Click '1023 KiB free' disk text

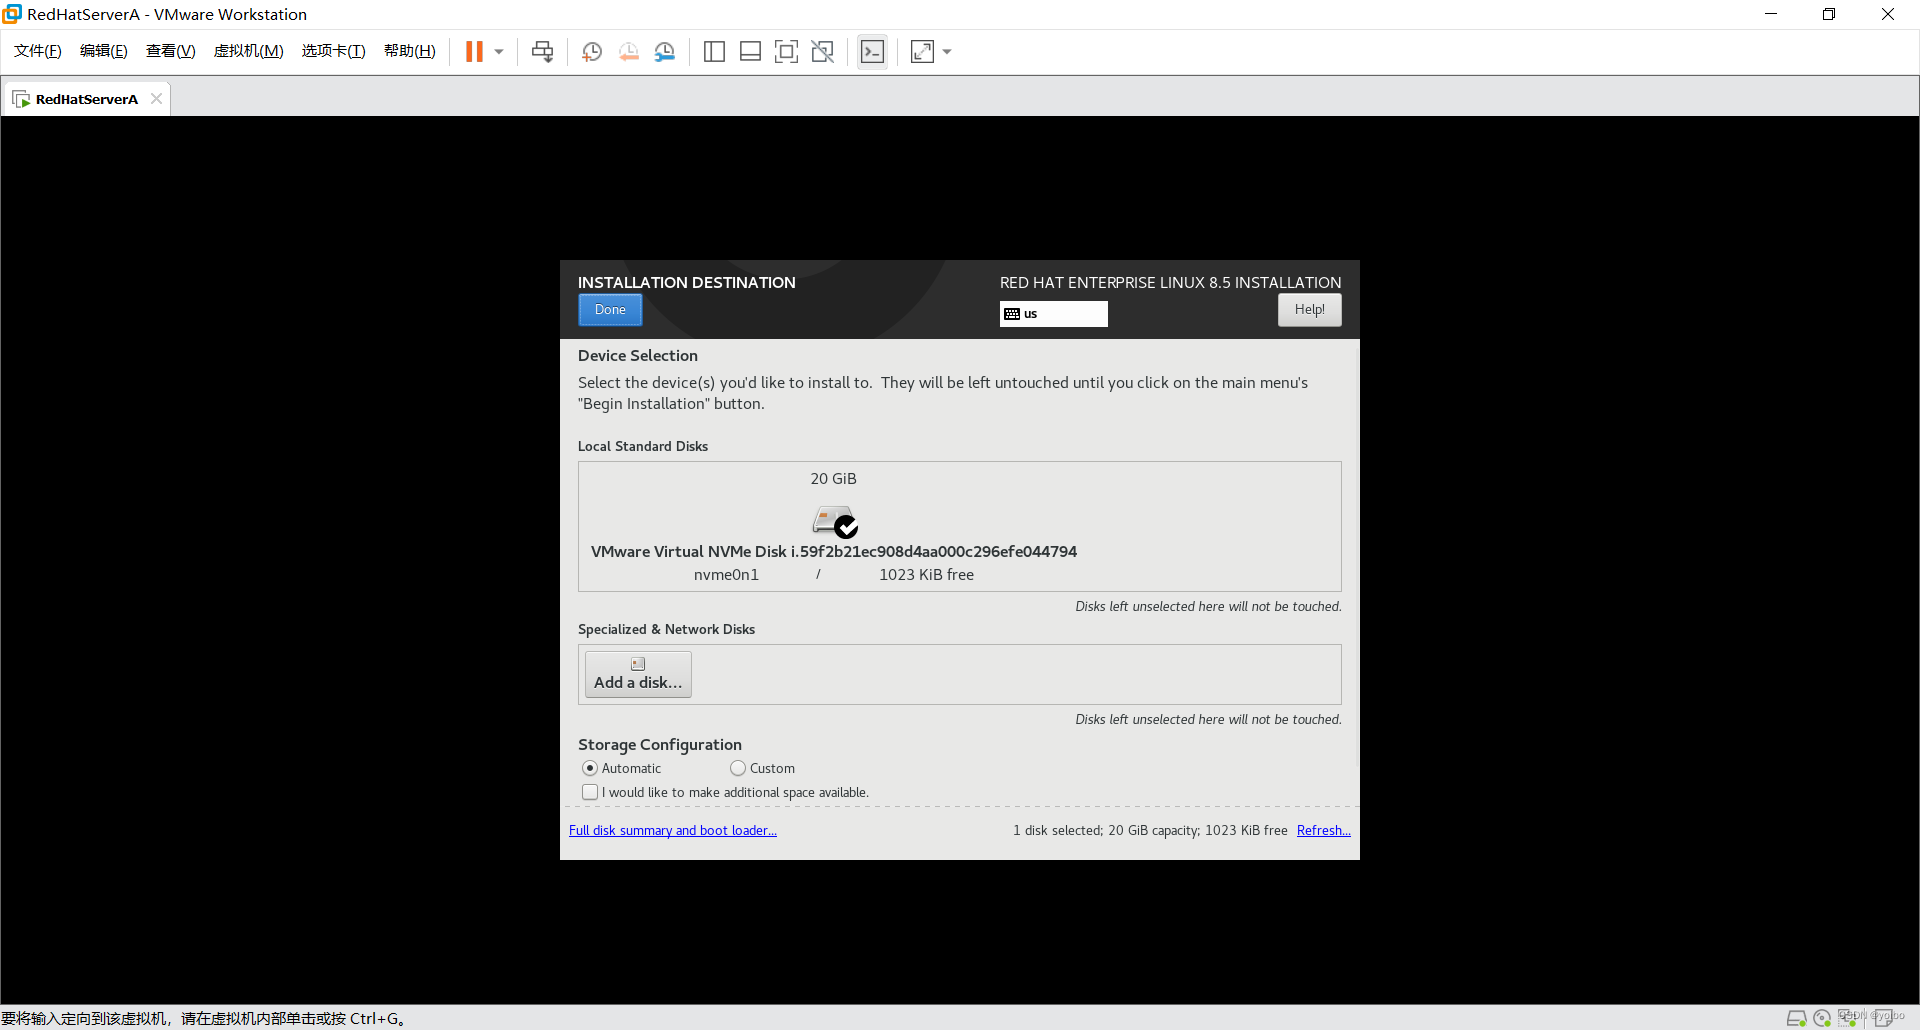pyautogui.click(x=926, y=575)
